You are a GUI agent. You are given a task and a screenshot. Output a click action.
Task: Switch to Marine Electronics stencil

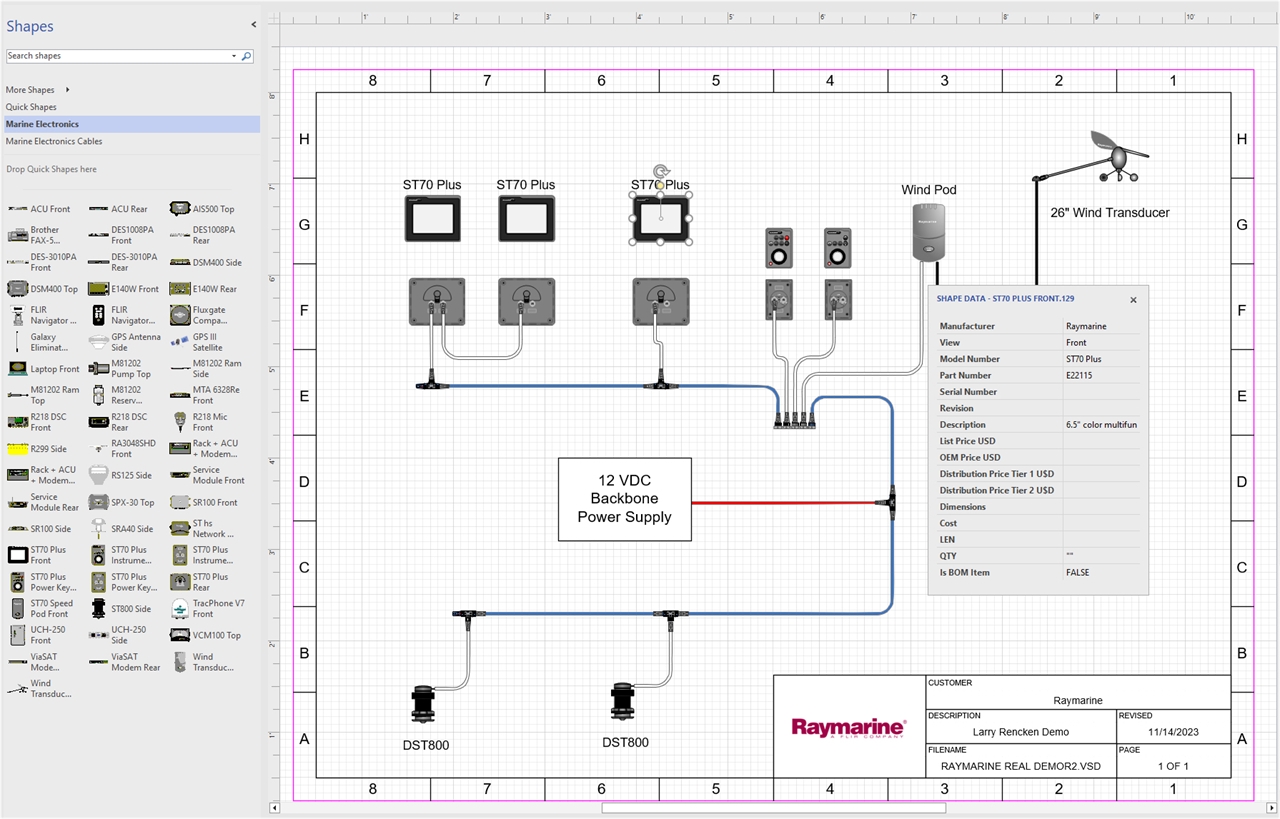tap(130, 124)
